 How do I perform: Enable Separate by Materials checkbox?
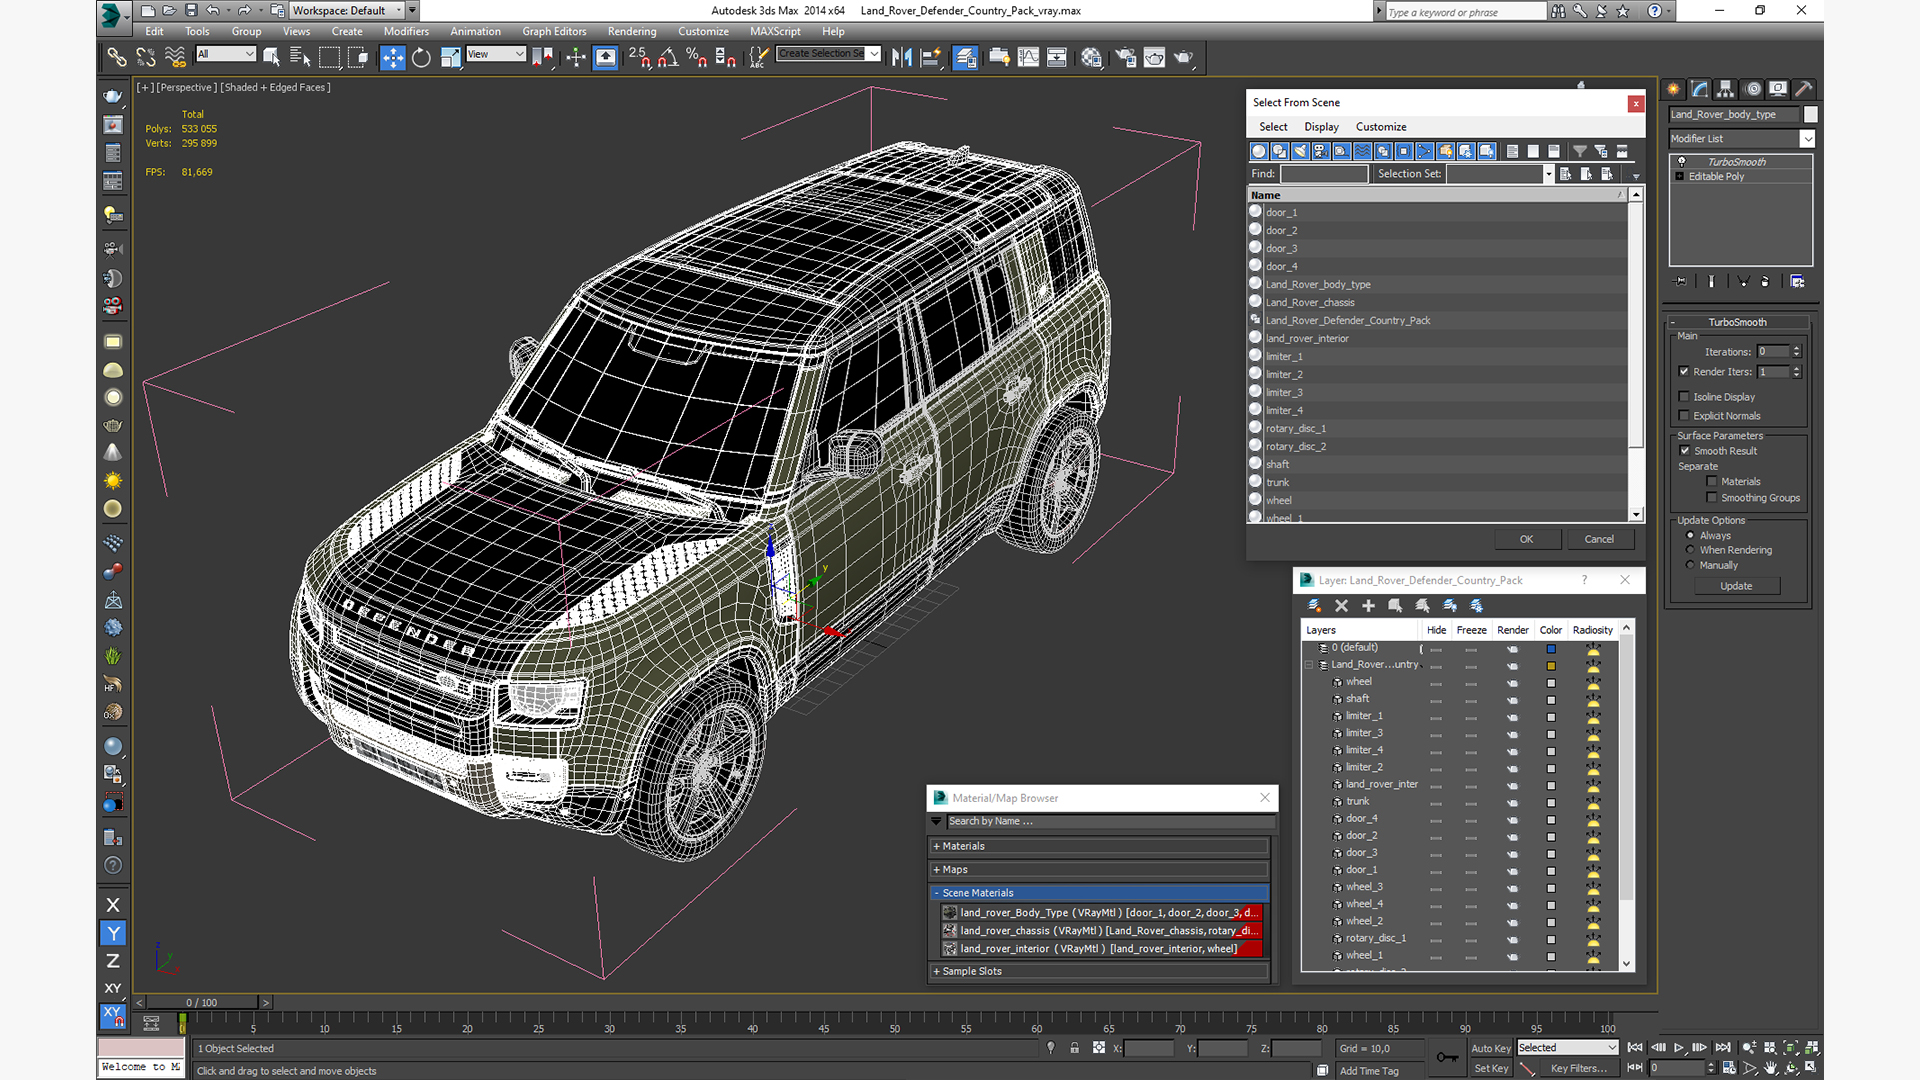[1712, 482]
